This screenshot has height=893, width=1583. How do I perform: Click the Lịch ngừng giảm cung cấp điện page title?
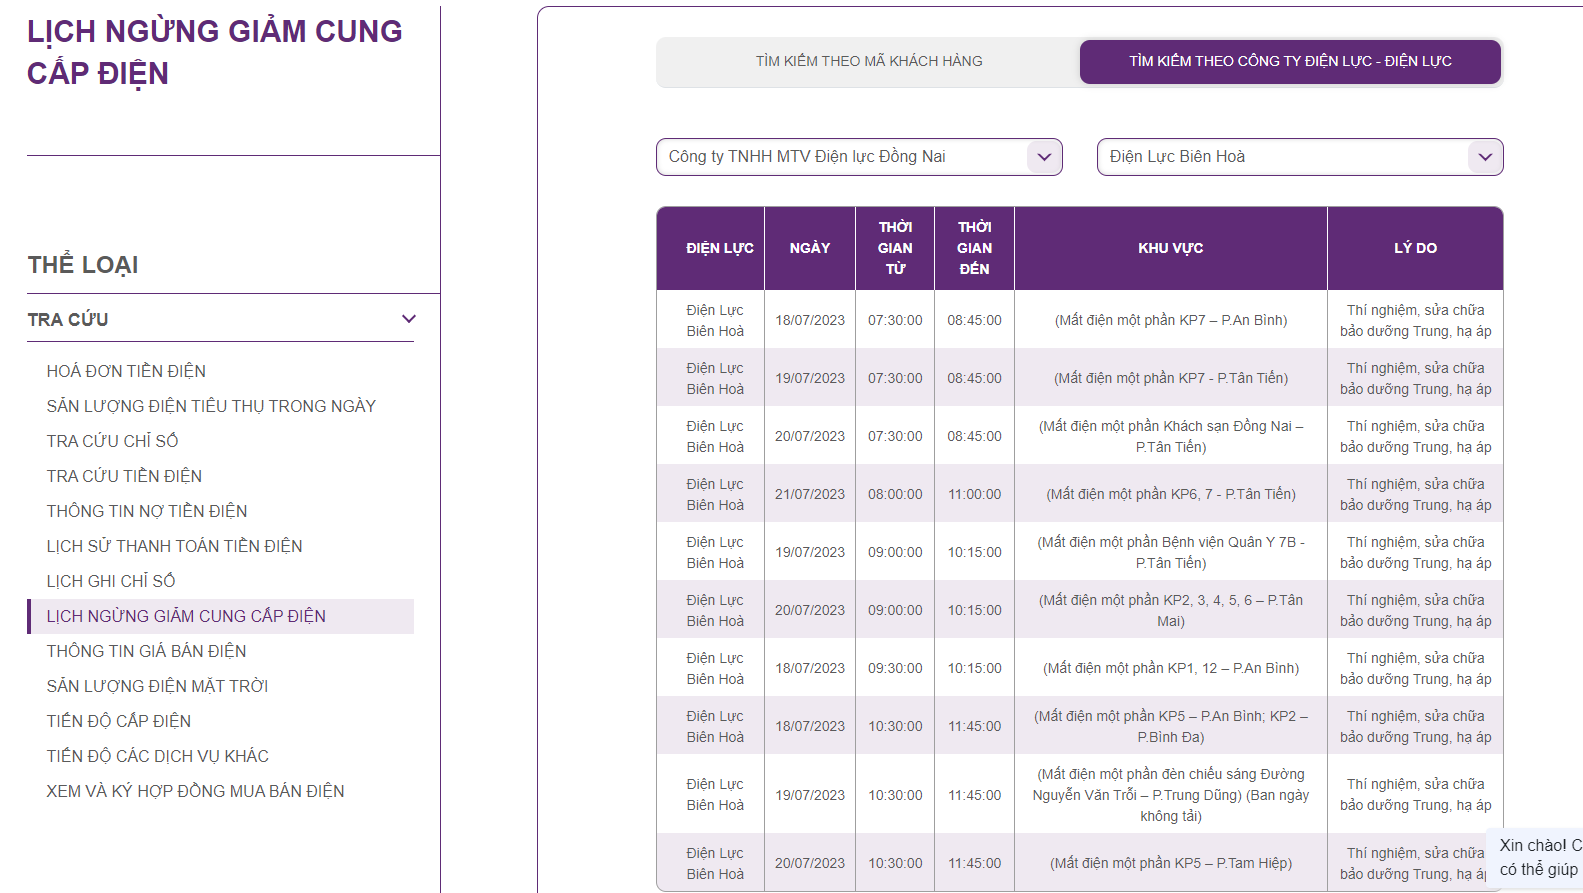[214, 52]
